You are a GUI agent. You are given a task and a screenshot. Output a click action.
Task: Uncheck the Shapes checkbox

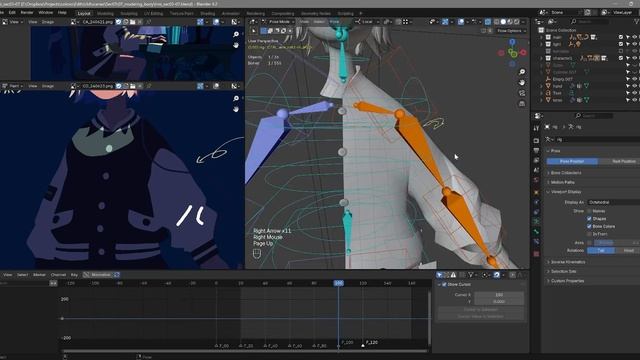(x=589, y=219)
